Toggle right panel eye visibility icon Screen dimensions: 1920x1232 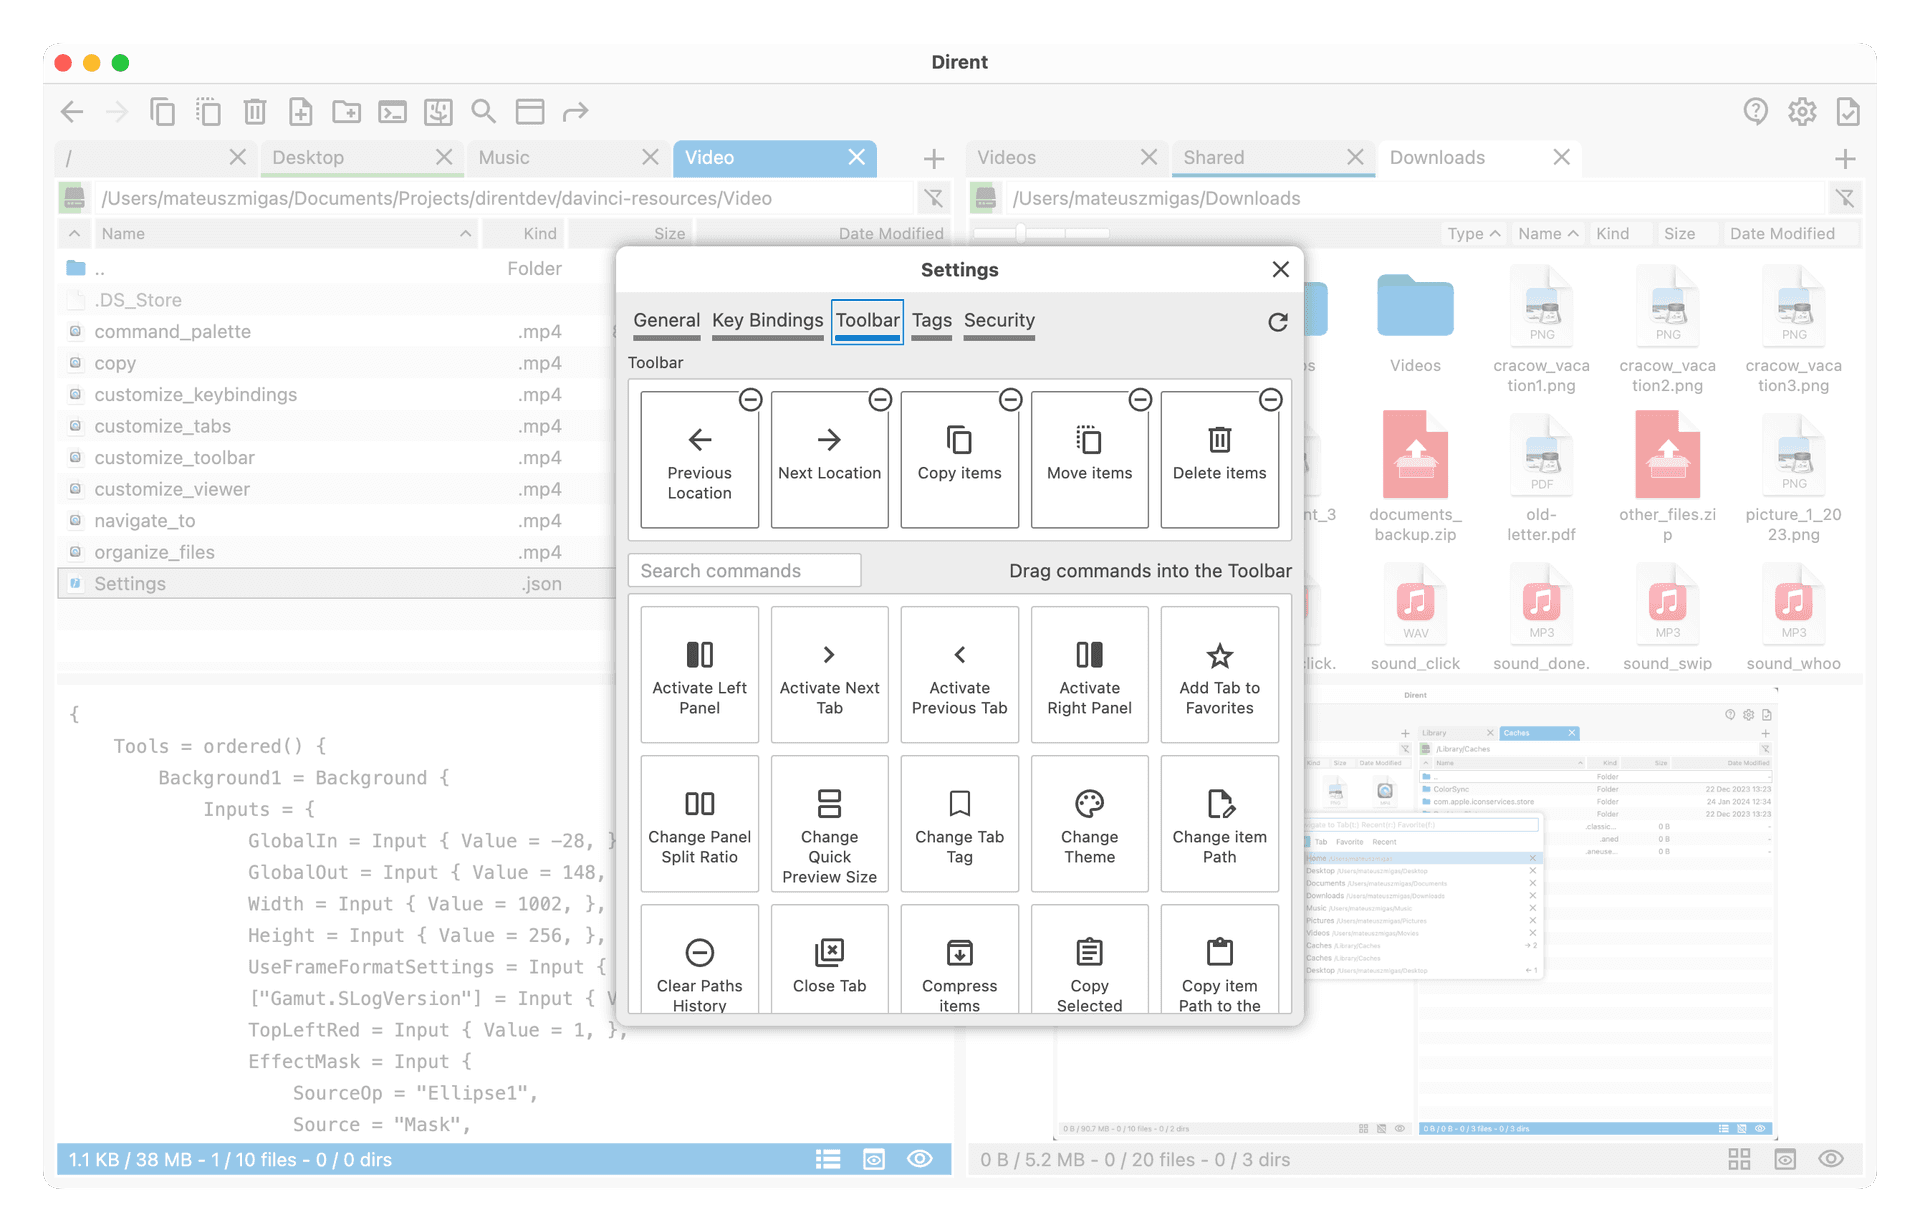(x=1831, y=1159)
